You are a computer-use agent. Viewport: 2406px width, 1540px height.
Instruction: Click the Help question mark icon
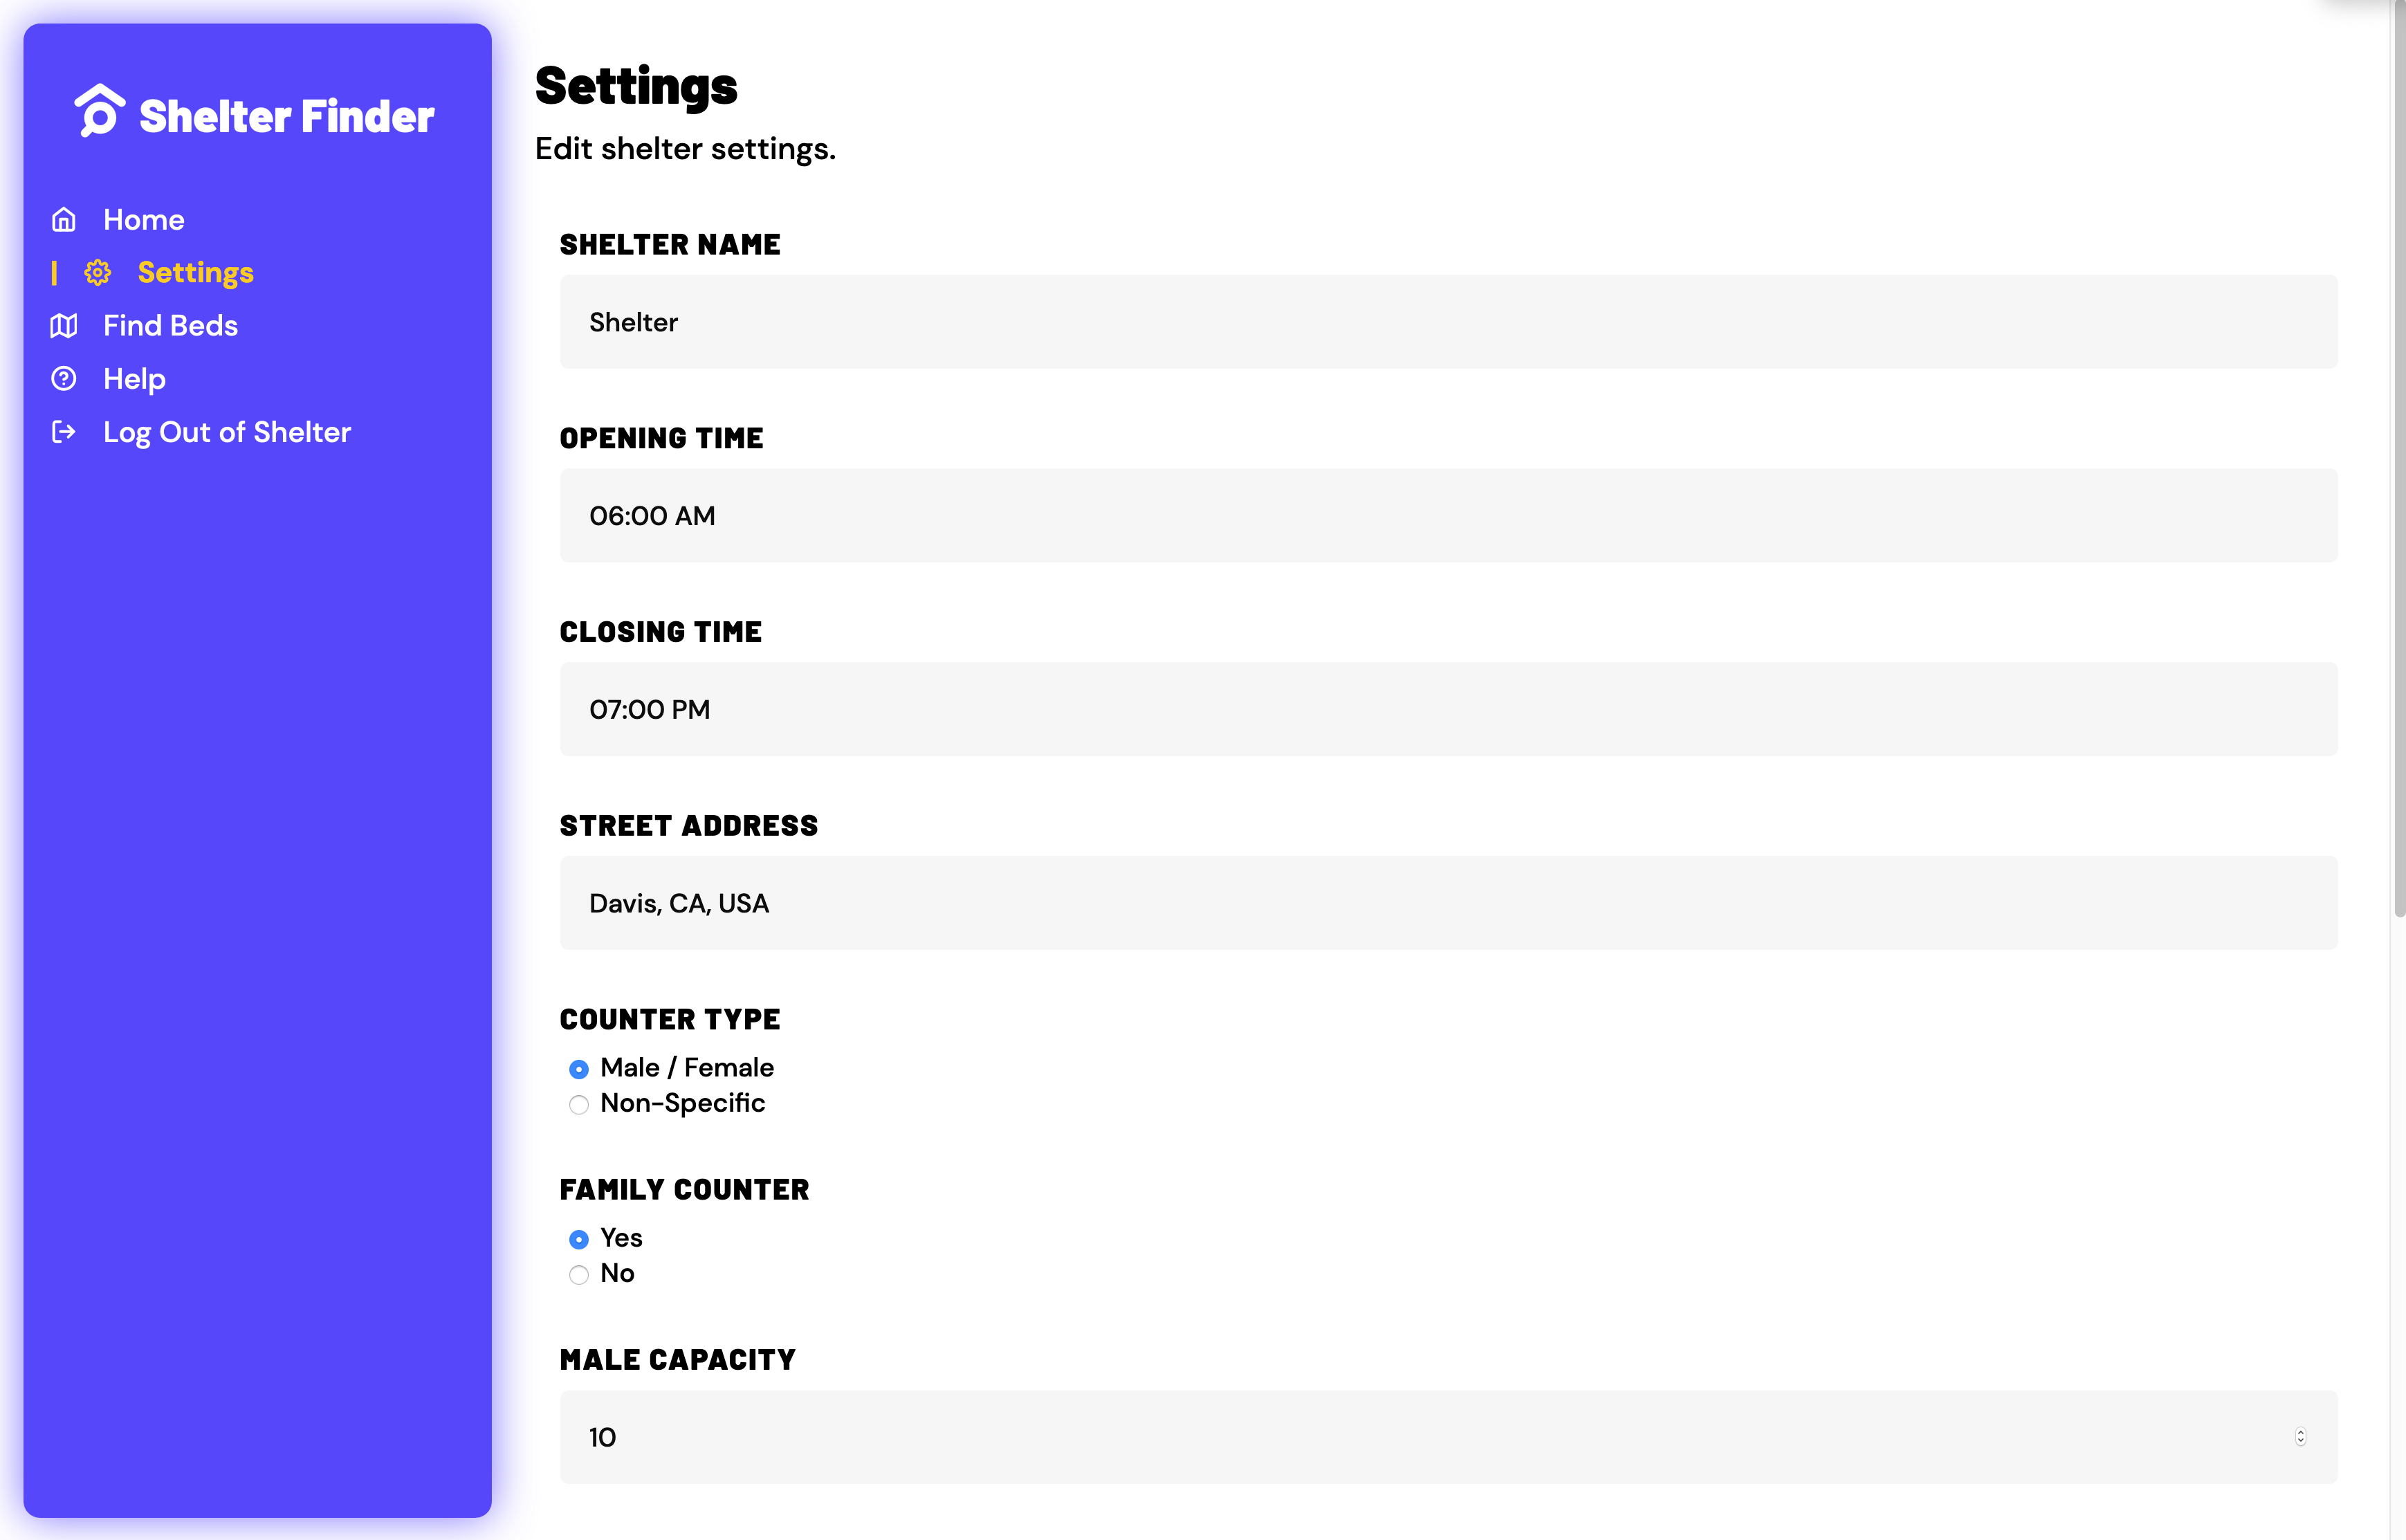[x=64, y=378]
